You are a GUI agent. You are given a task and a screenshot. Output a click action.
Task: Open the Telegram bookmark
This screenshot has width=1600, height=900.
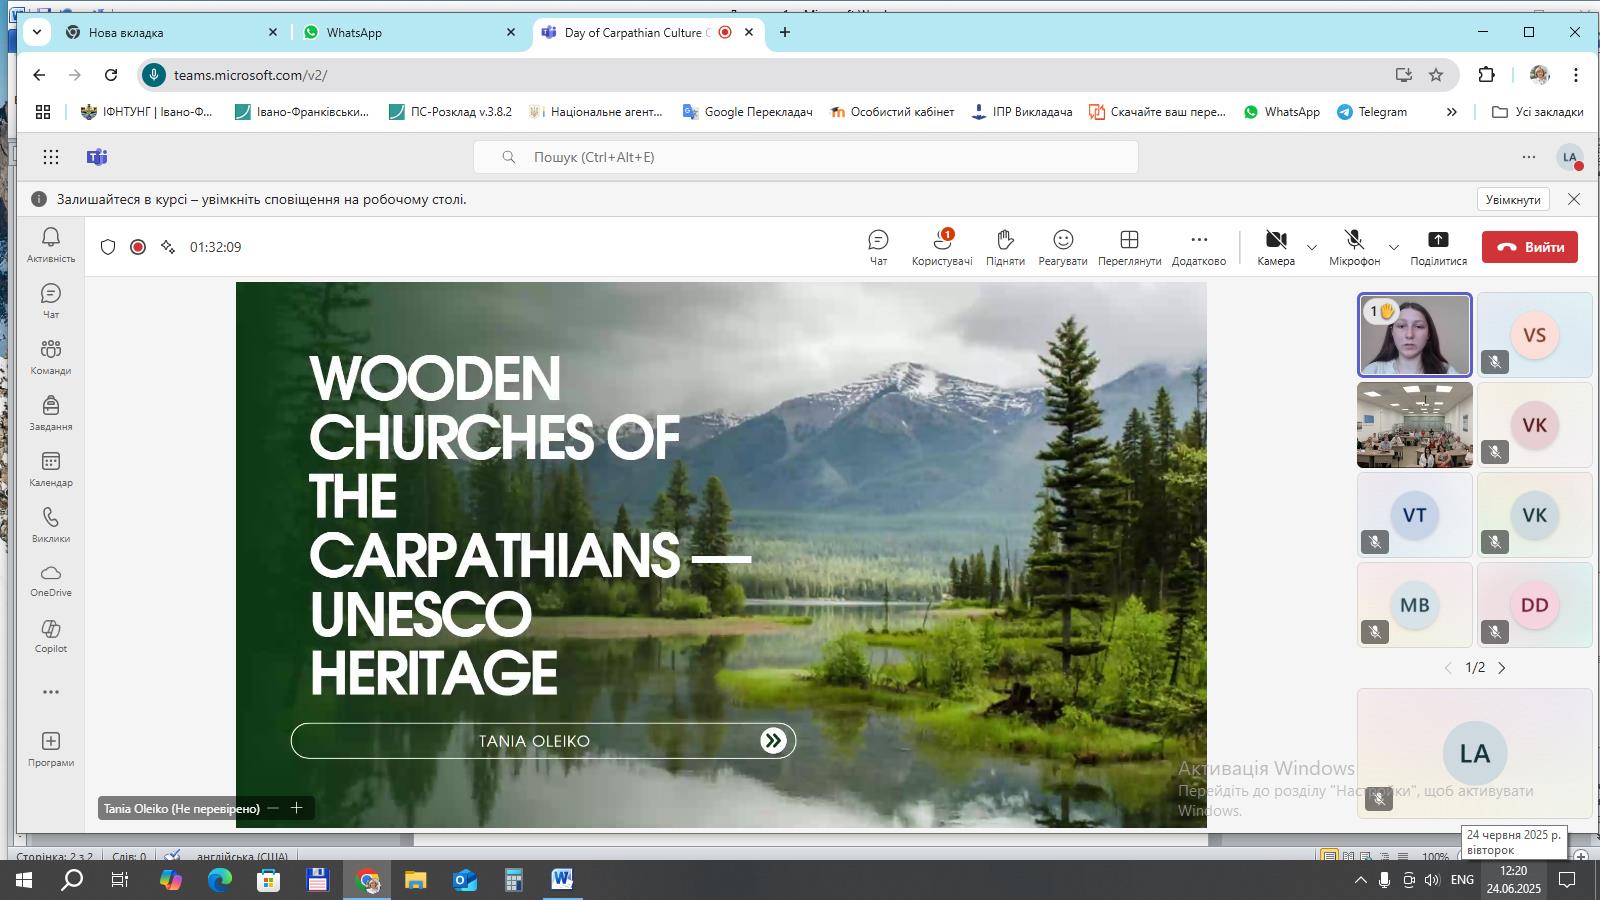coord(1372,112)
